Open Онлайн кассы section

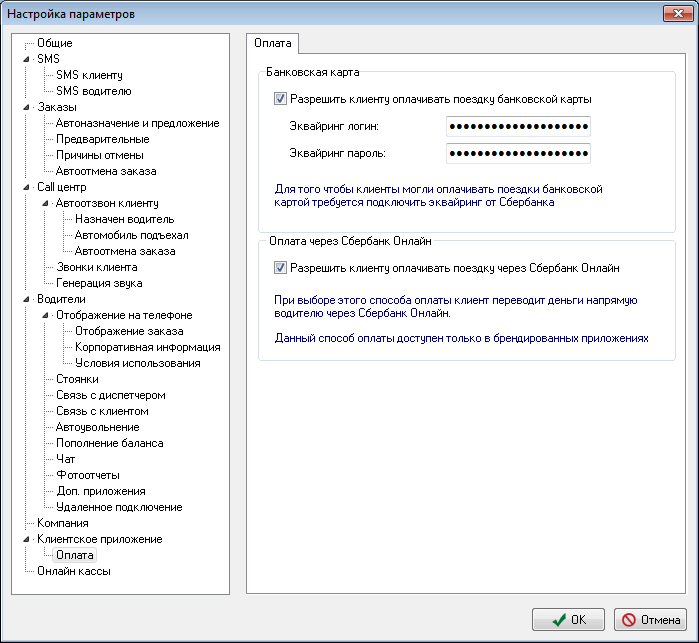(x=74, y=571)
